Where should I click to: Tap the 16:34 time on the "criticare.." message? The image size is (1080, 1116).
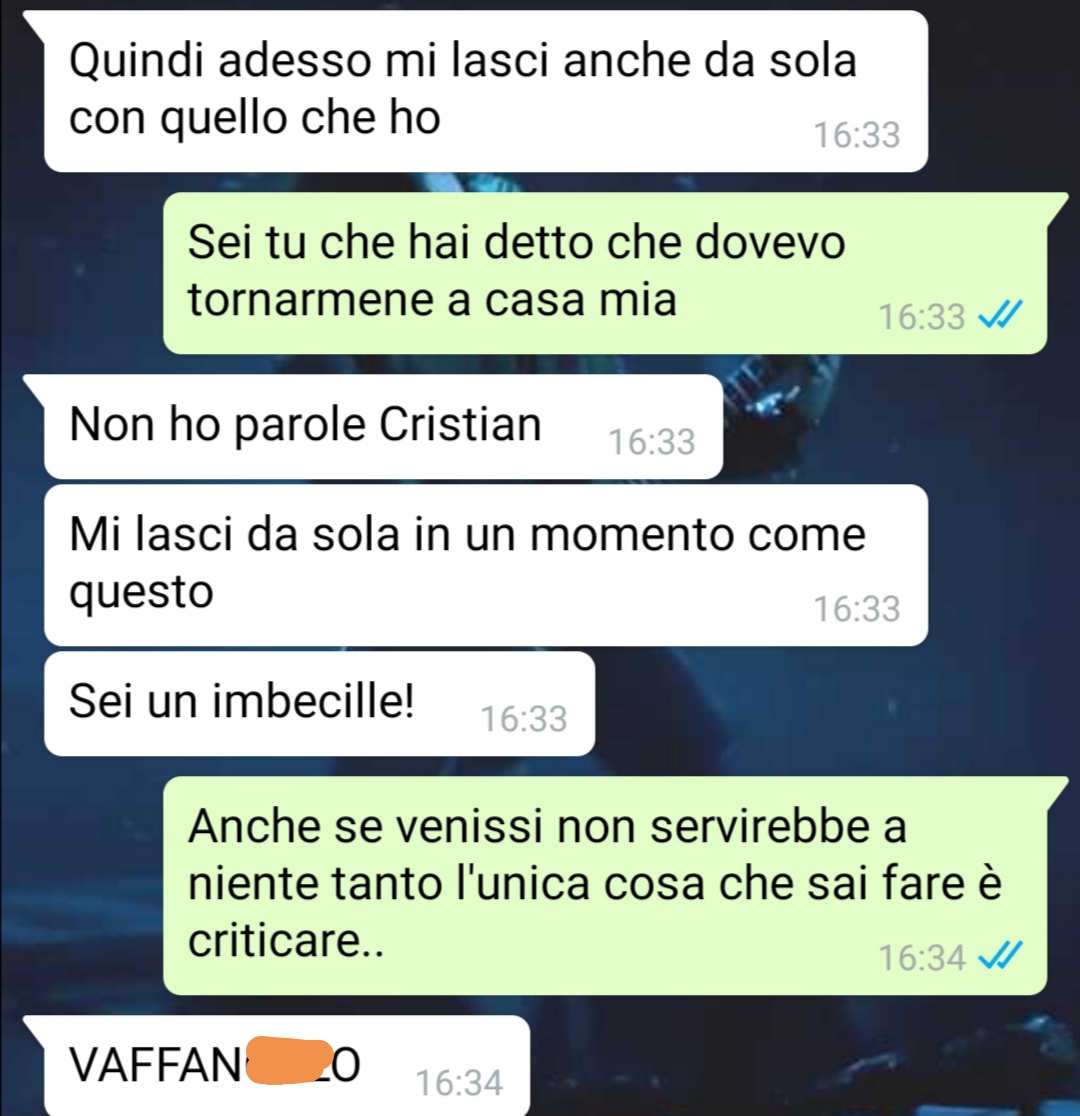(x=921, y=957)
